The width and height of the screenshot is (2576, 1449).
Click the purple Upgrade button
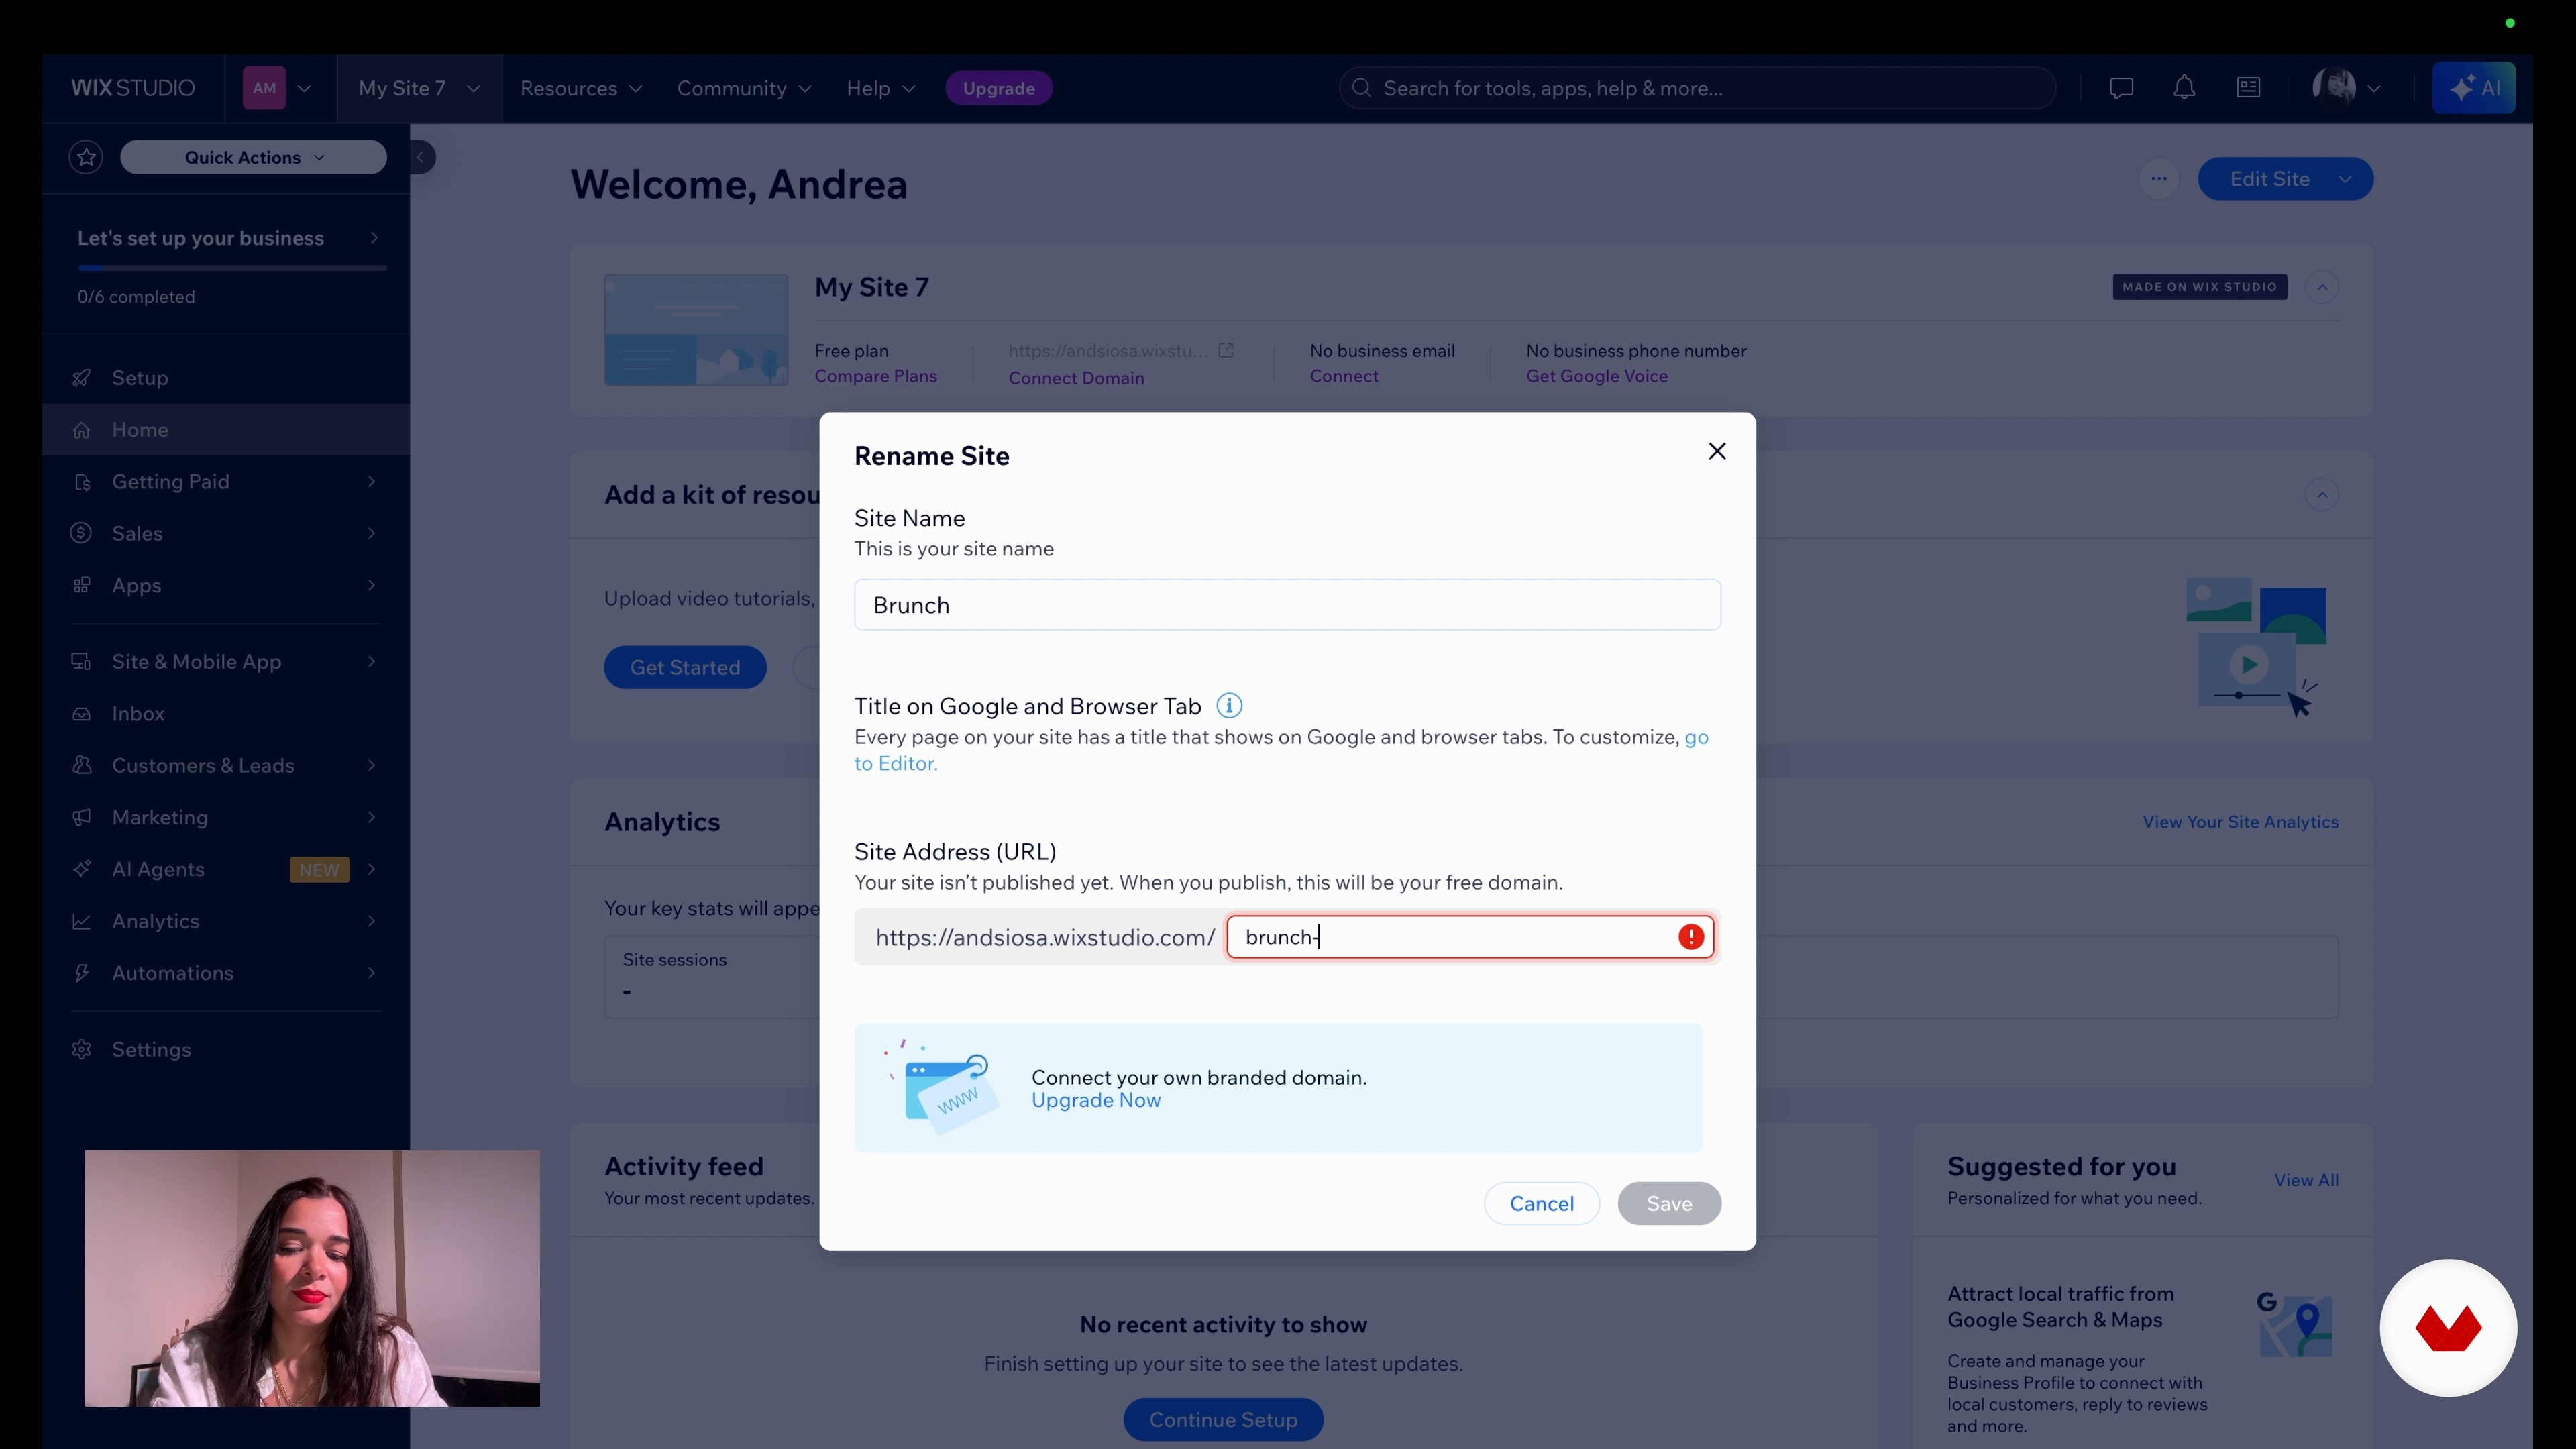click(x=999, y=88)
